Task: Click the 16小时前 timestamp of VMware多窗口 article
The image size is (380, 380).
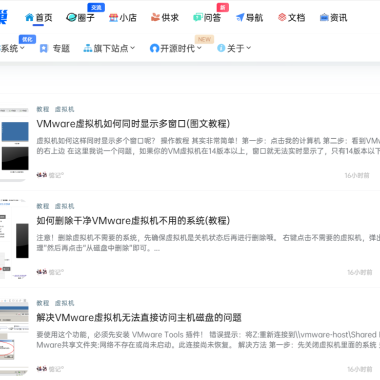Action: [x=357, y=175]
